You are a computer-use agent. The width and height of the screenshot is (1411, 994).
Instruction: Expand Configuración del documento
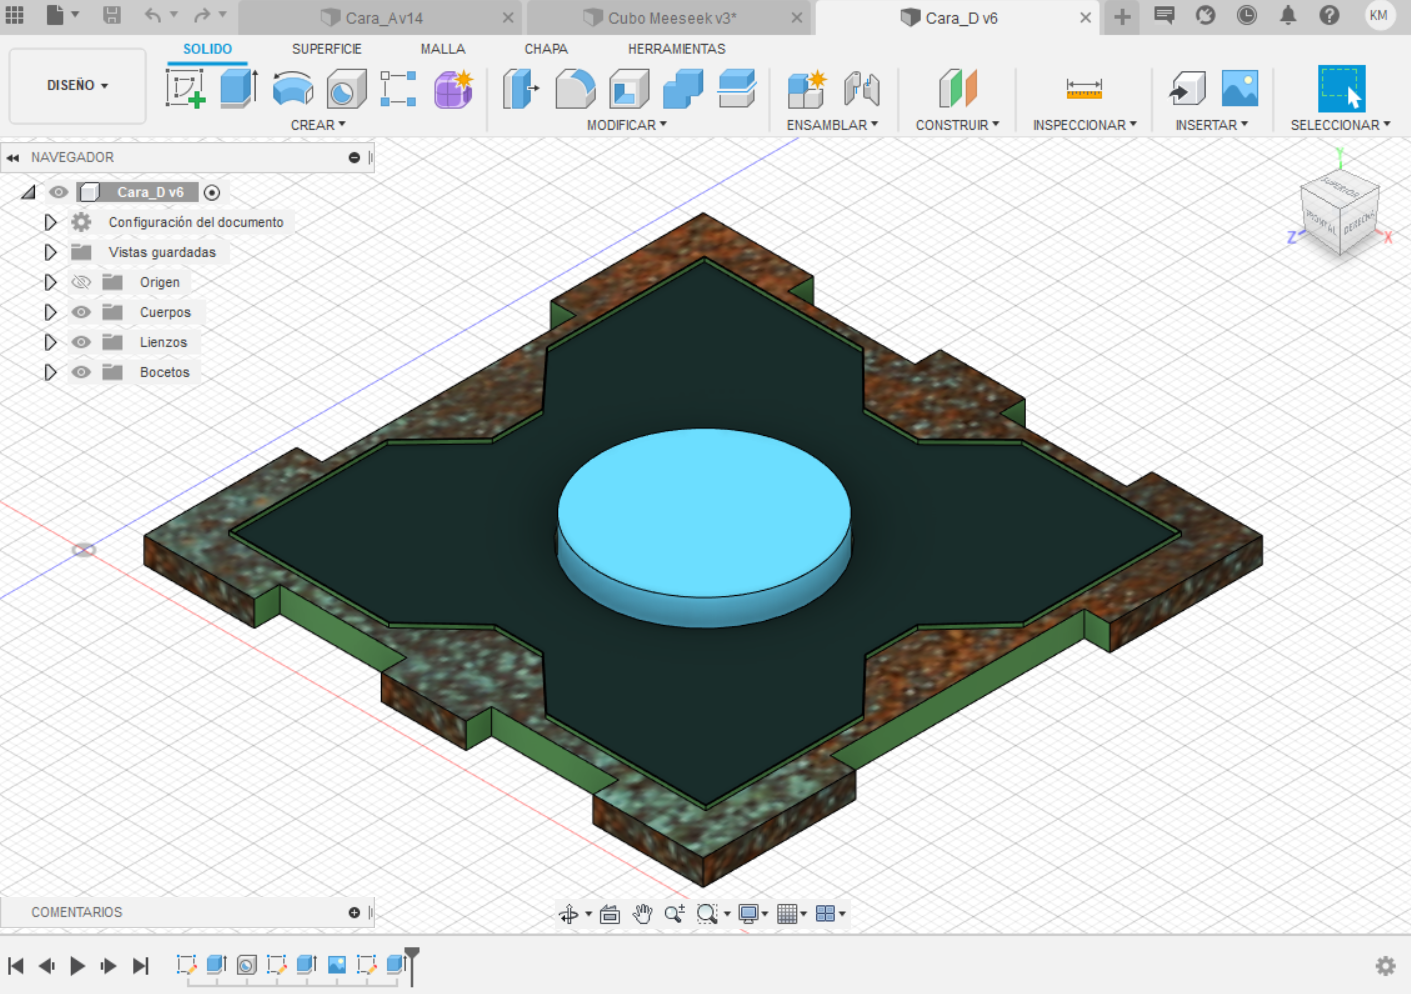pos(50,222)
